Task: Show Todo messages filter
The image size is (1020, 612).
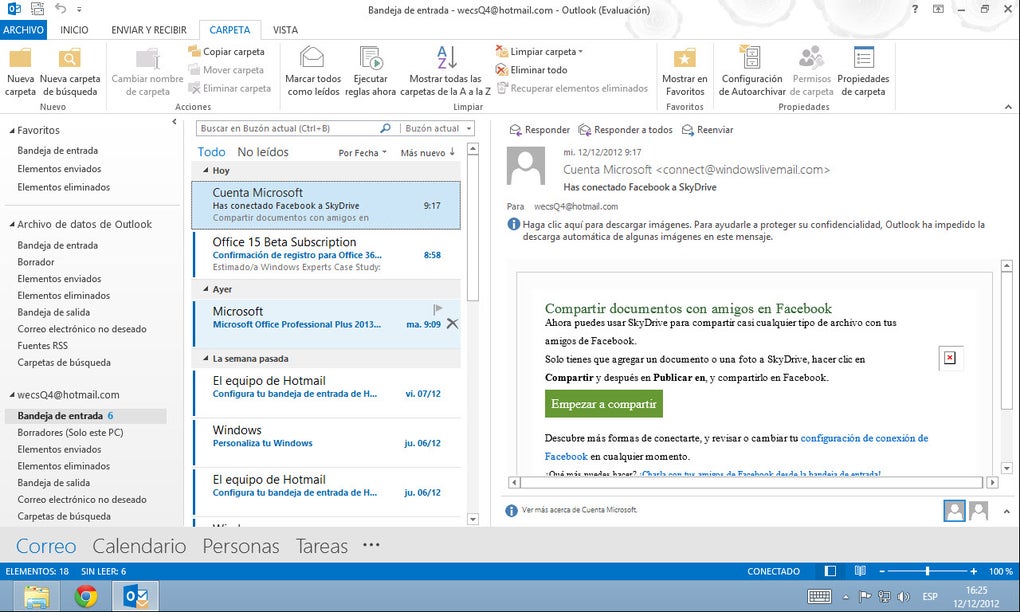Action: (211, 152)
